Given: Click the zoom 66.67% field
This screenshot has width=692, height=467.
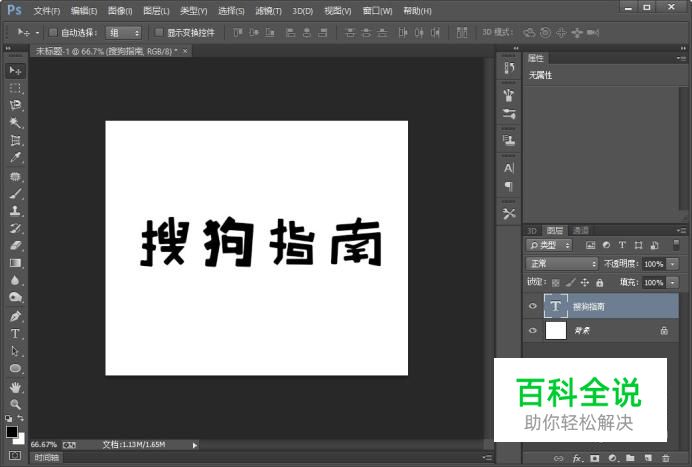Looking at the screenshot, I should tap(44, 444).
